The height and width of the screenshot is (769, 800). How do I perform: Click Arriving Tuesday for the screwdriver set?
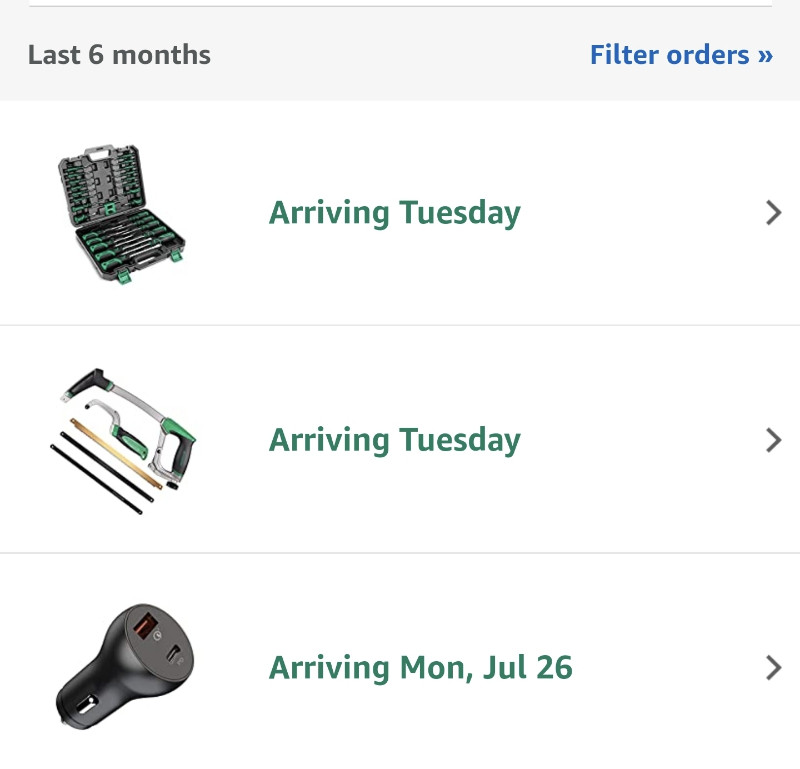[394, 213]
